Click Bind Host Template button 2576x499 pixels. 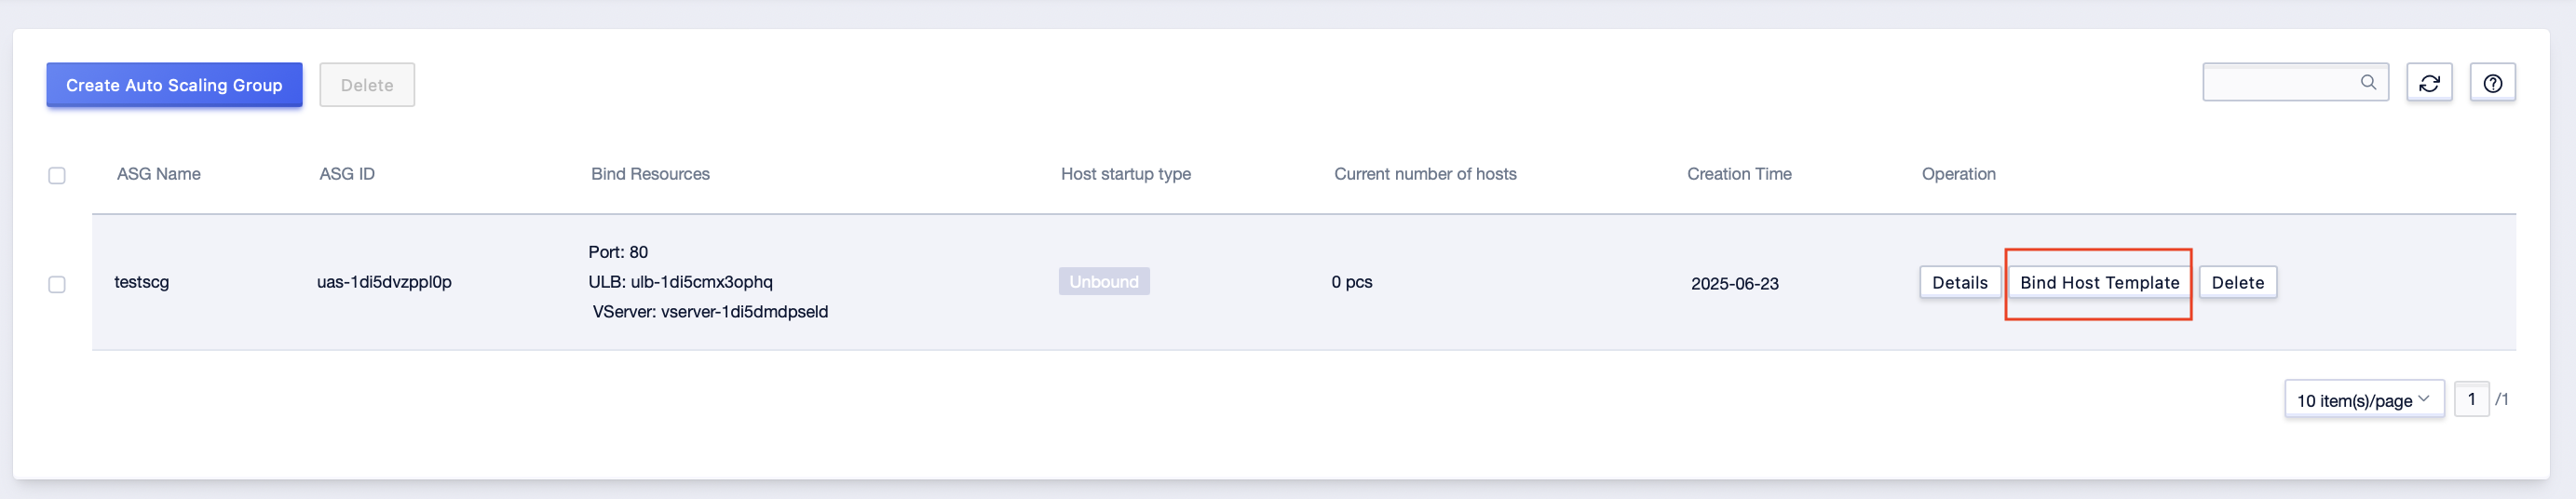click(x=2099, y=282)
